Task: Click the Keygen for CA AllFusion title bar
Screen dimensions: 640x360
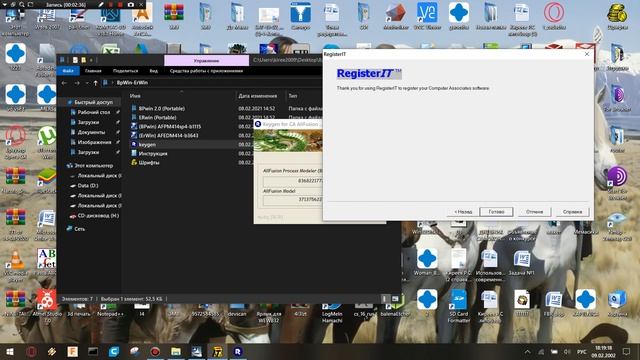Action: [x=288, y=124]
